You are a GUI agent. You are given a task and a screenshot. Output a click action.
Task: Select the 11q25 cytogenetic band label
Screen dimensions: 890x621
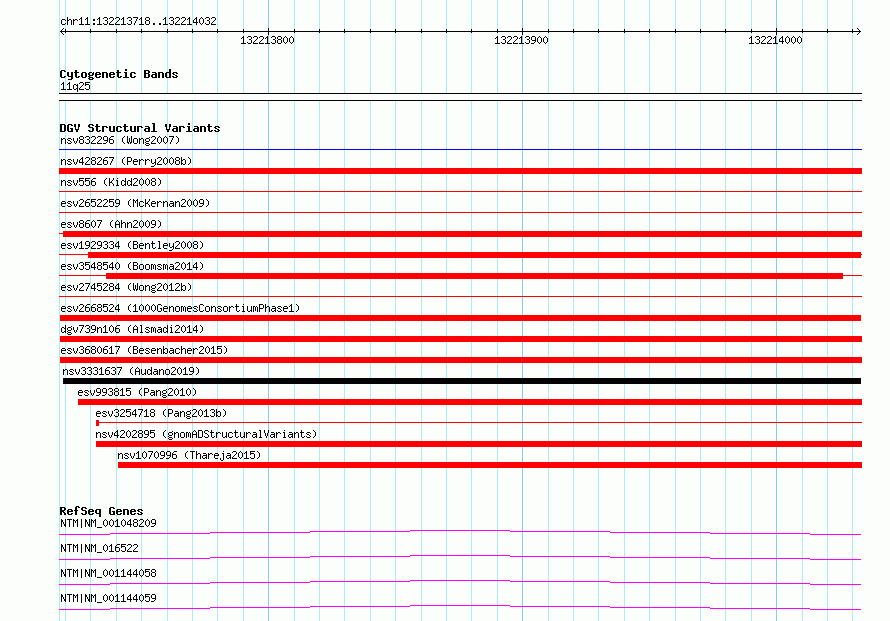(75, 86)
